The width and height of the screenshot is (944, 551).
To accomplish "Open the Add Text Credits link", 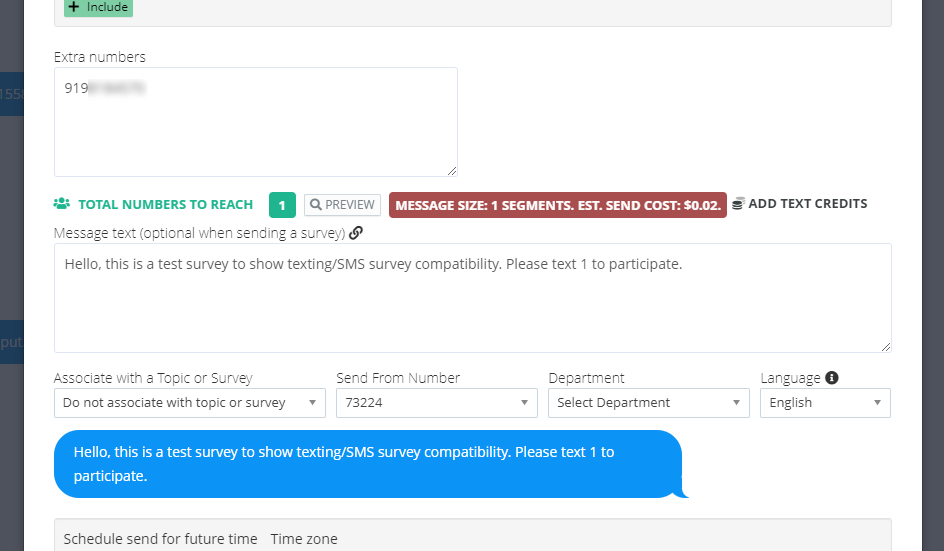I will tap(807, 204).
